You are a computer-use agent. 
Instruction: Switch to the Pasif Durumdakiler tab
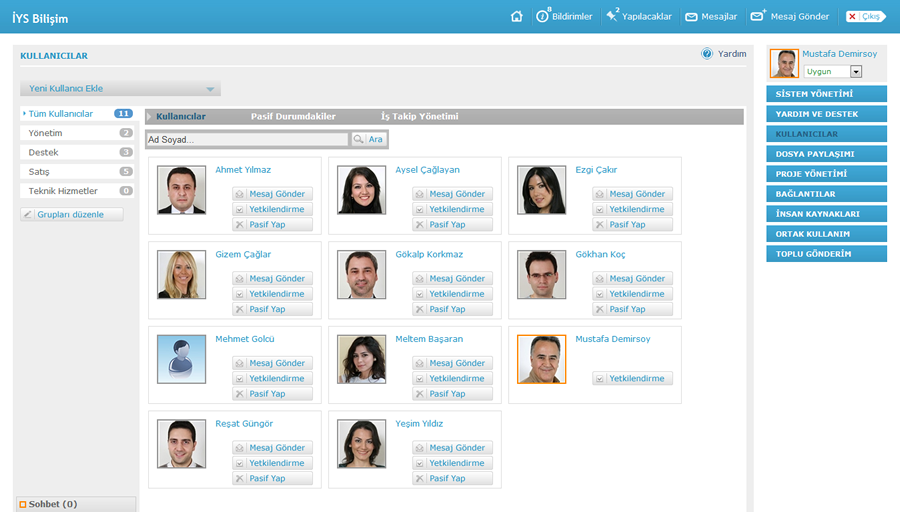[x=293, y=117]
